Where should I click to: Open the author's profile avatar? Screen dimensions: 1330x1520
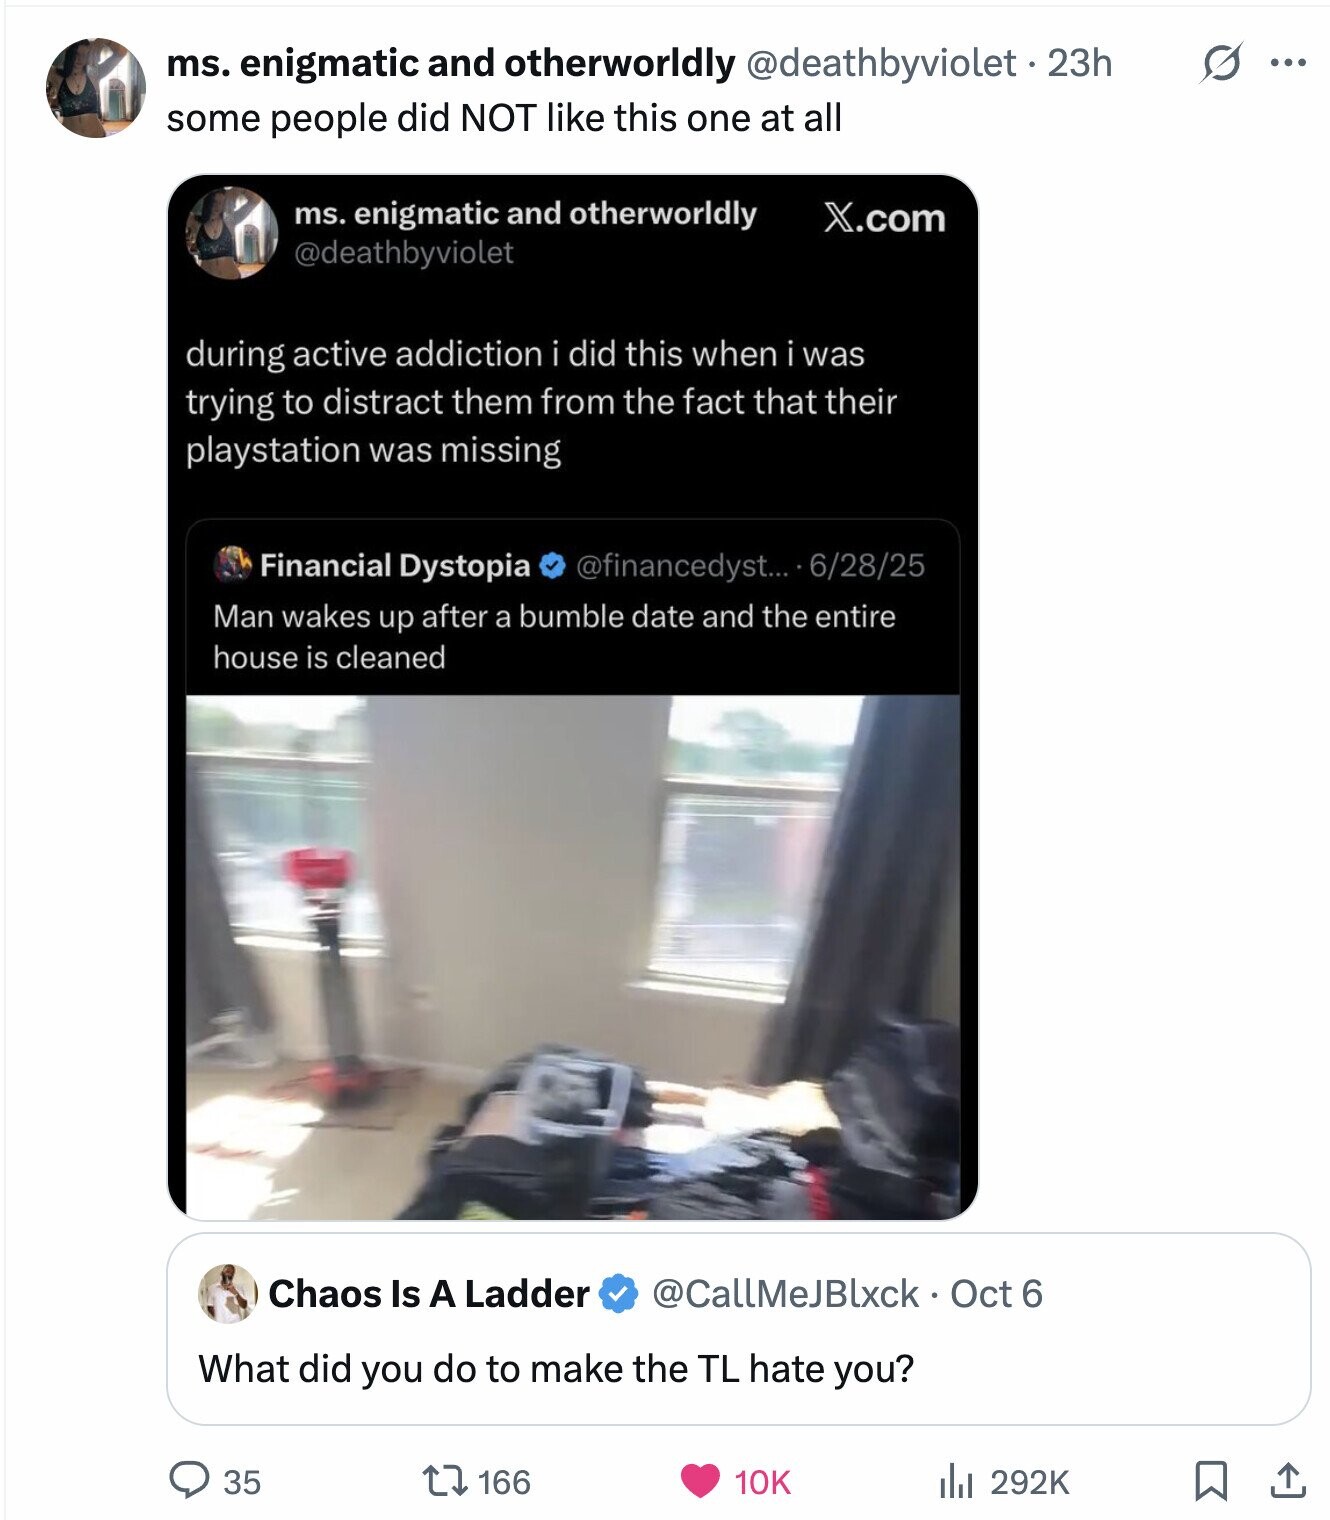point(96,88)
